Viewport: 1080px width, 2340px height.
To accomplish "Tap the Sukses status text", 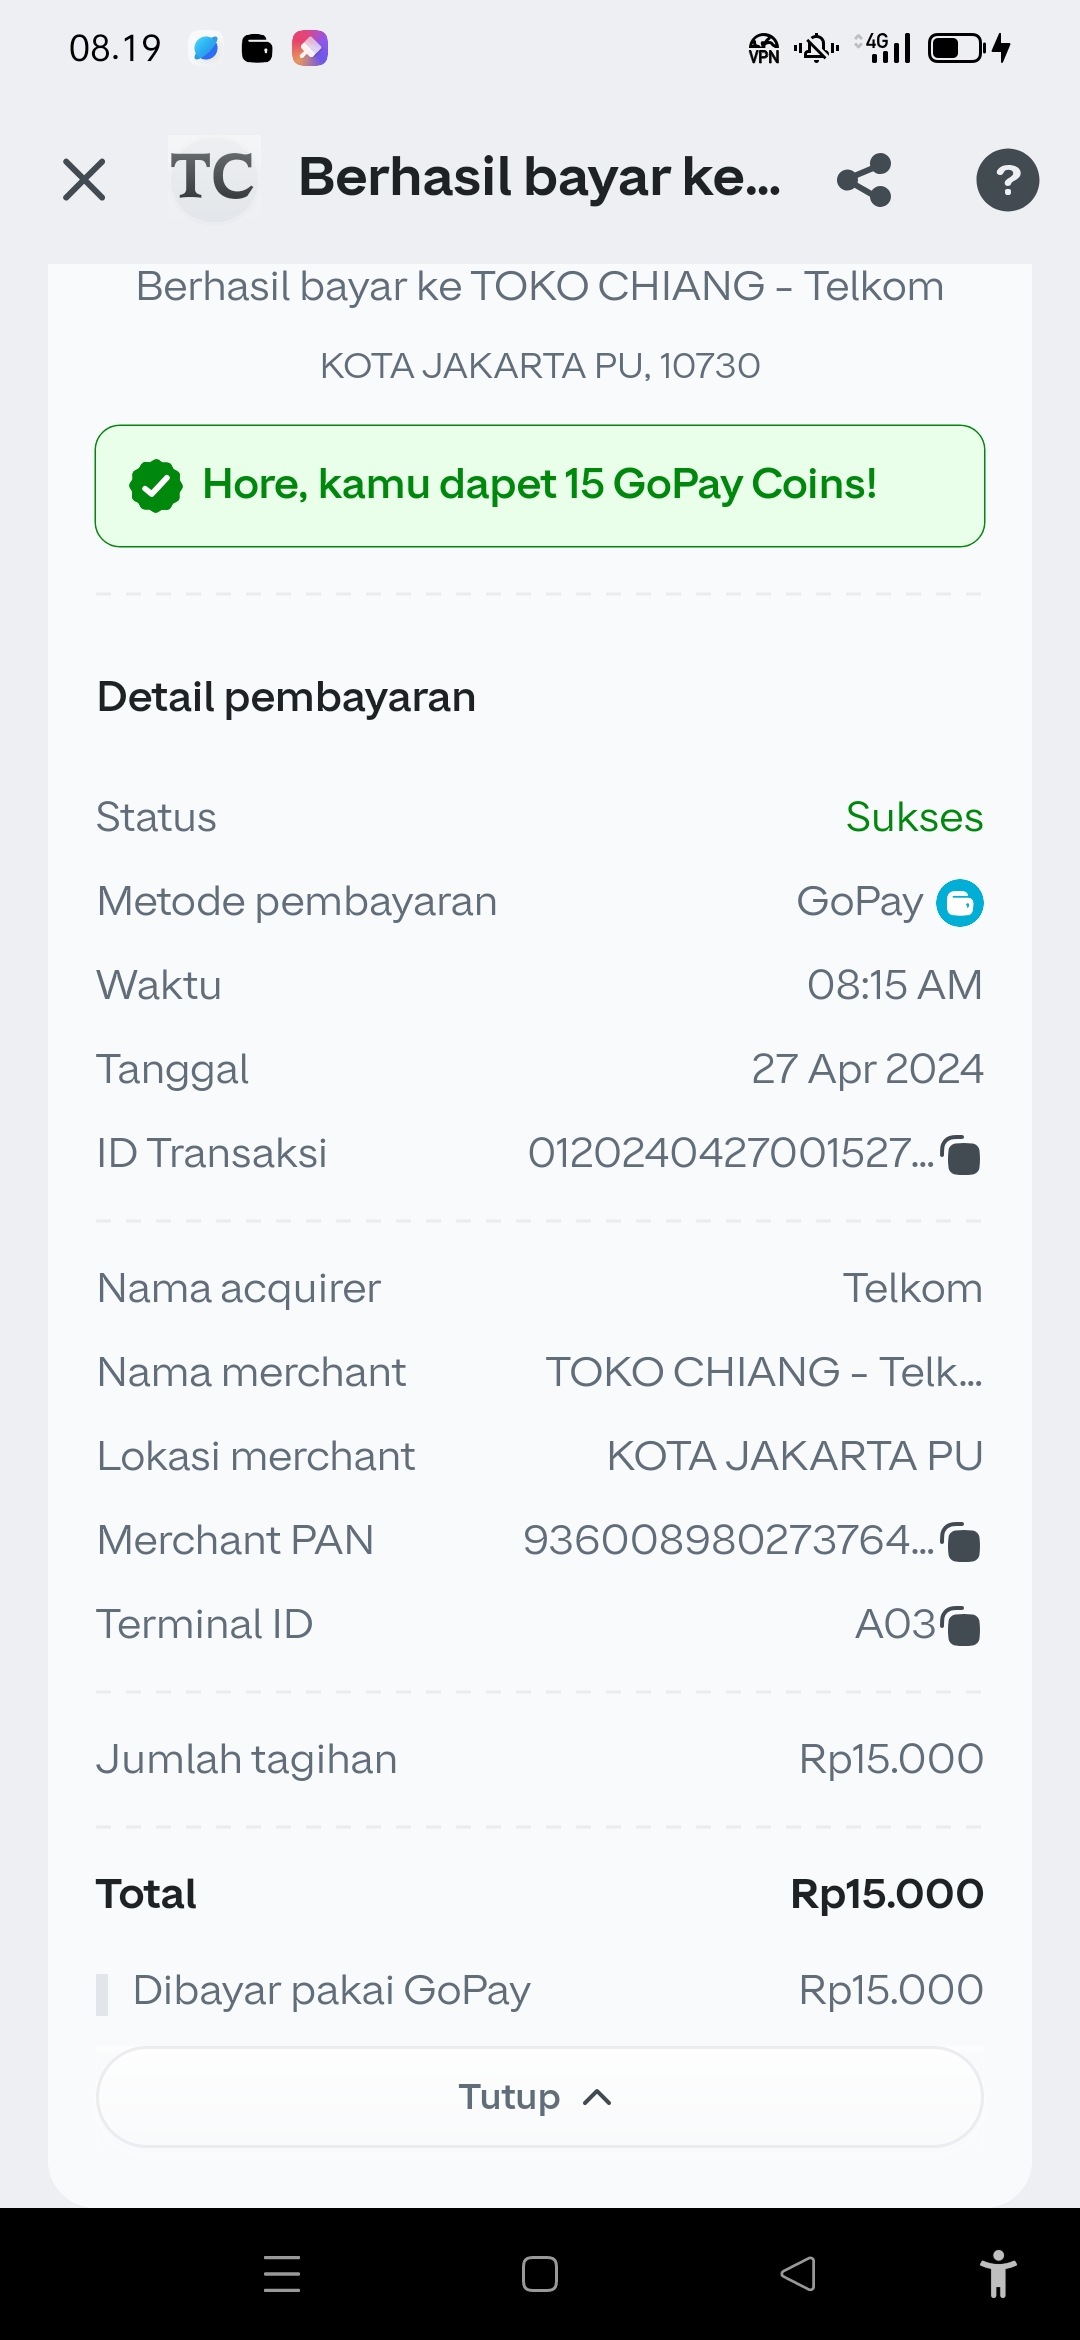I will pos(914,817).
